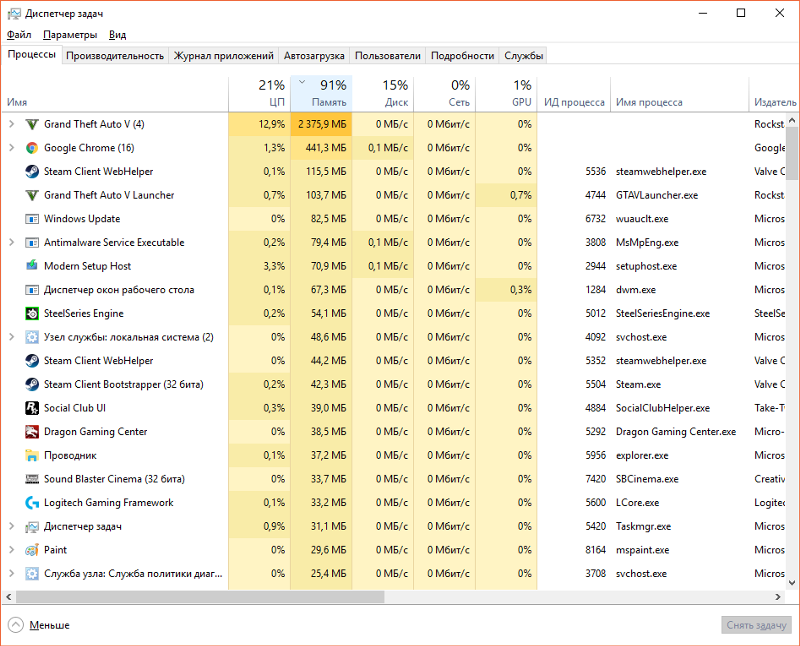Sort by the ИД процесса column header
This screenshot has width=800, height=646.
(574, 93)
